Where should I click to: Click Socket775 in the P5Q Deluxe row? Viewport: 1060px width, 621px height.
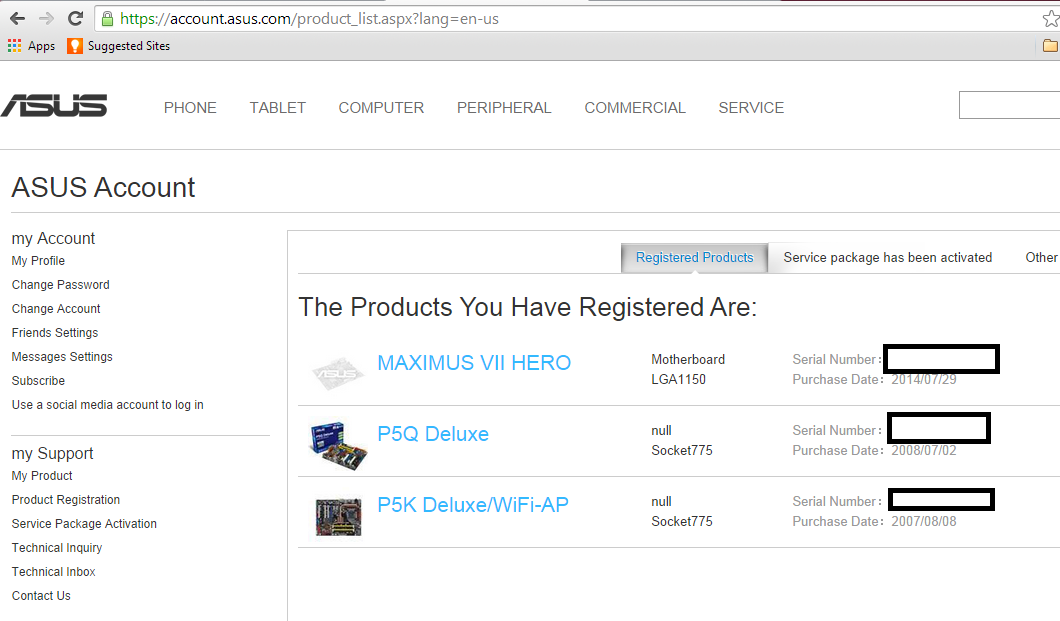(x=681, y=451)
